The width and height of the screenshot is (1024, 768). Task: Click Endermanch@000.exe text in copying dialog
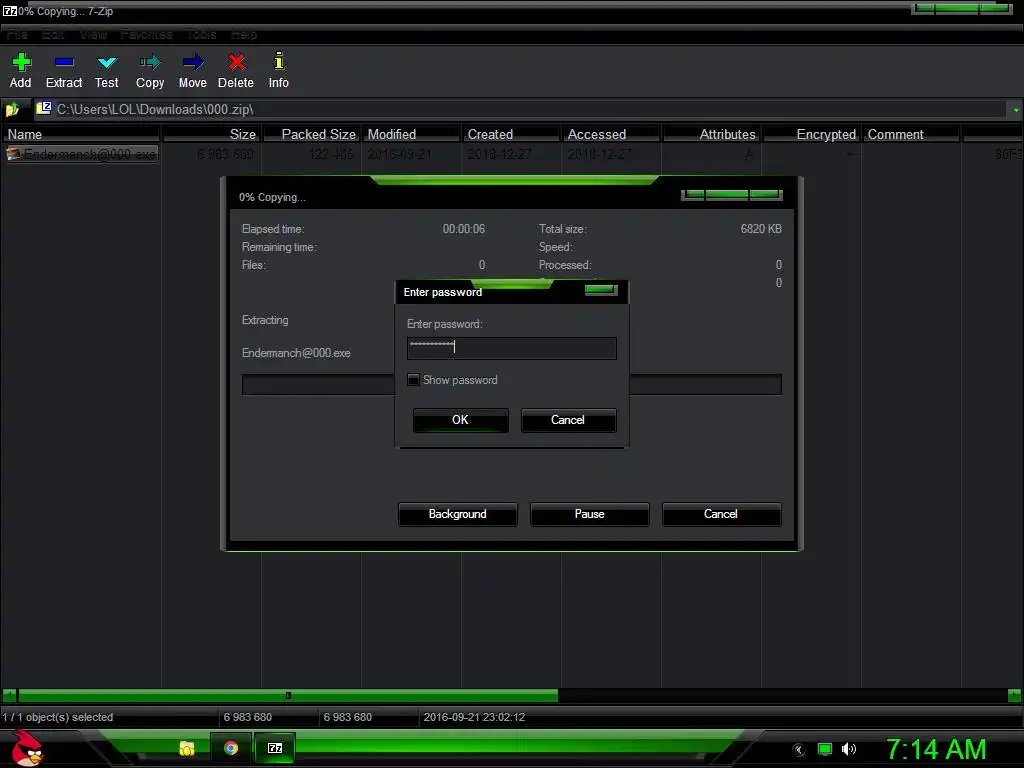coord(296,353)
